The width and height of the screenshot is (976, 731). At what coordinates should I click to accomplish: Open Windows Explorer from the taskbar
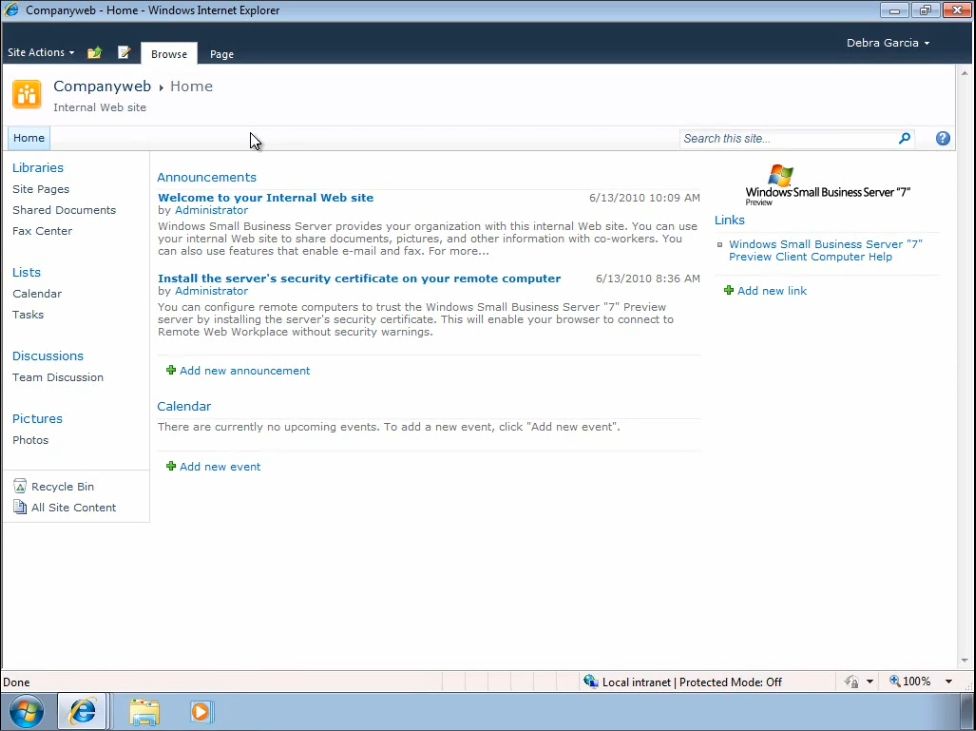pos(144,712)
